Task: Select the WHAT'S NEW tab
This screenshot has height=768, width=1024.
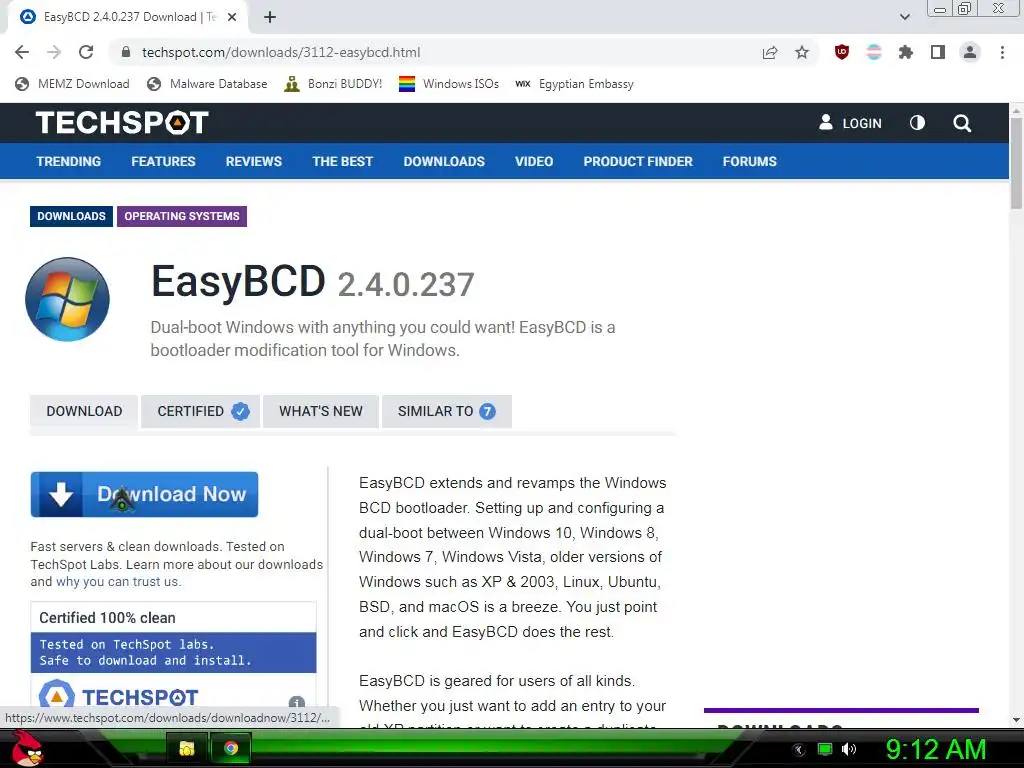Action: point(321,411)
